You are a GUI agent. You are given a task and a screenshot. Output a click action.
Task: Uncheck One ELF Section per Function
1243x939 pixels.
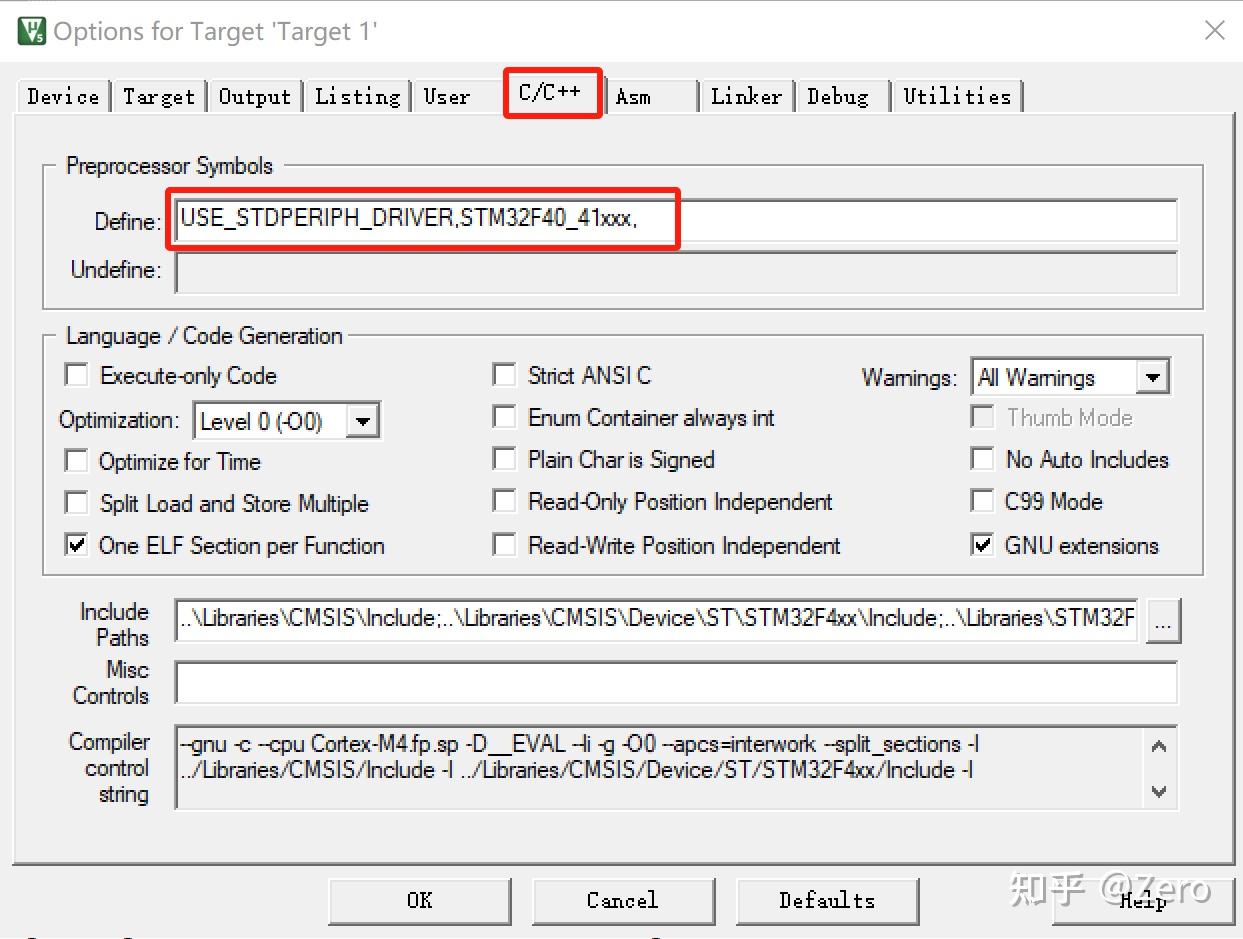tap(76, 546)
